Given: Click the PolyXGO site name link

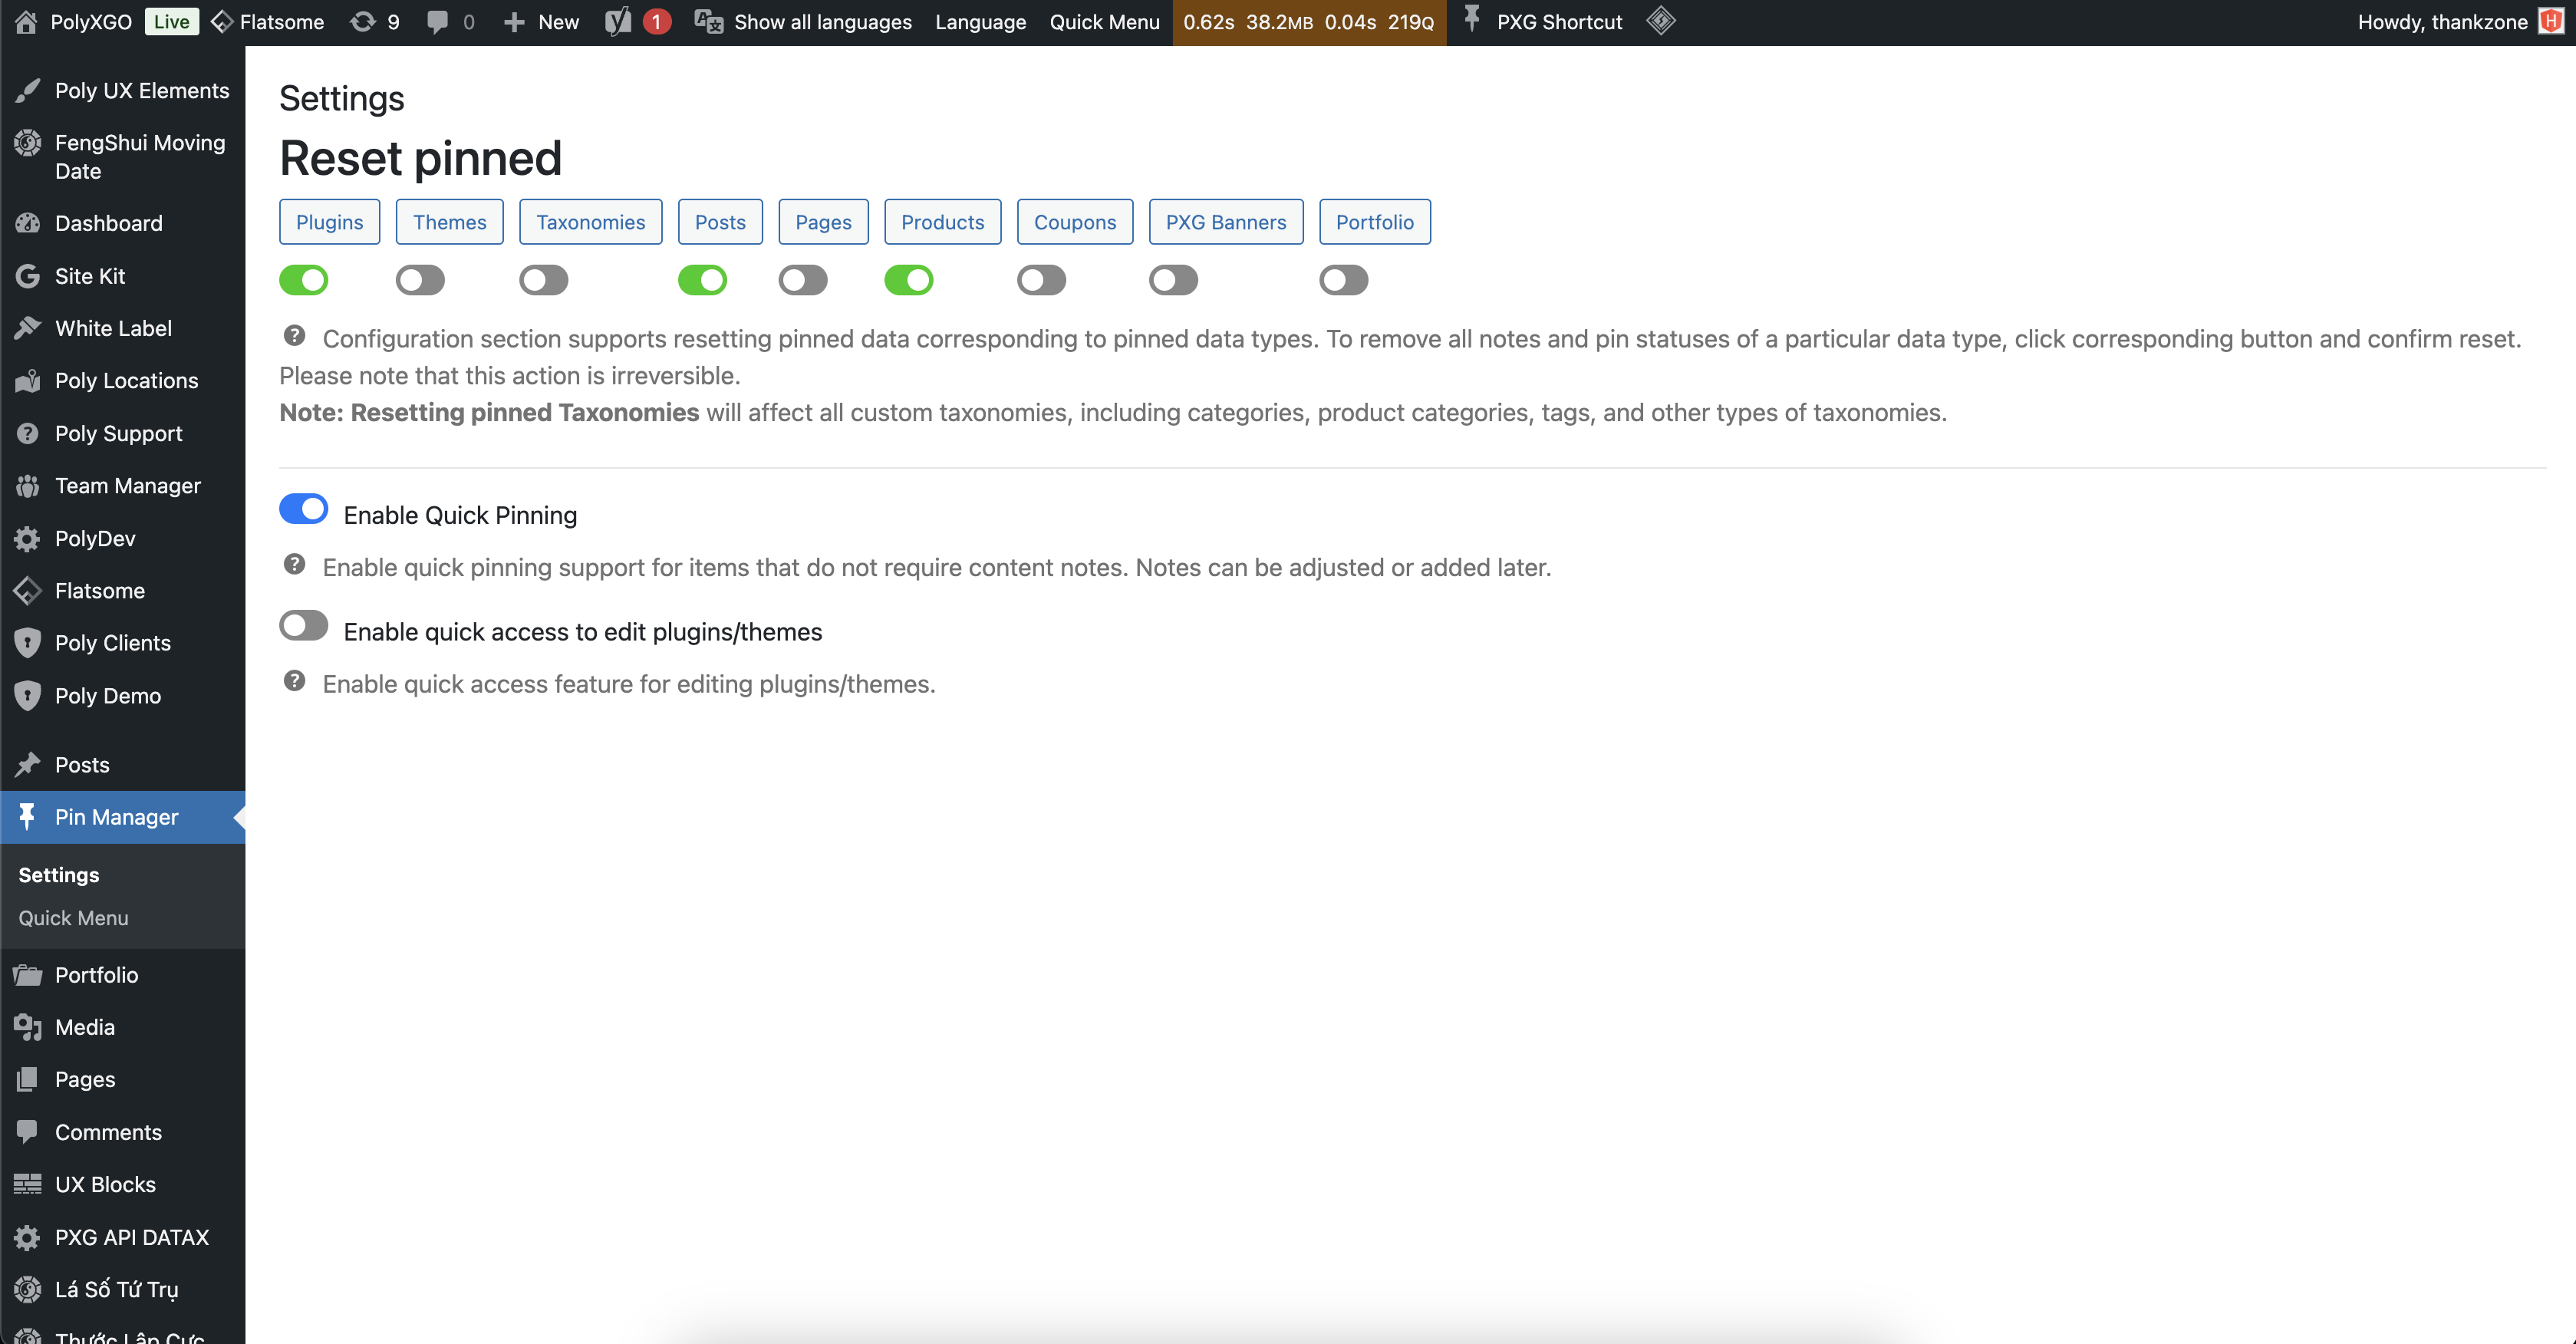Looking at the screenshot, I should [91, 22].
